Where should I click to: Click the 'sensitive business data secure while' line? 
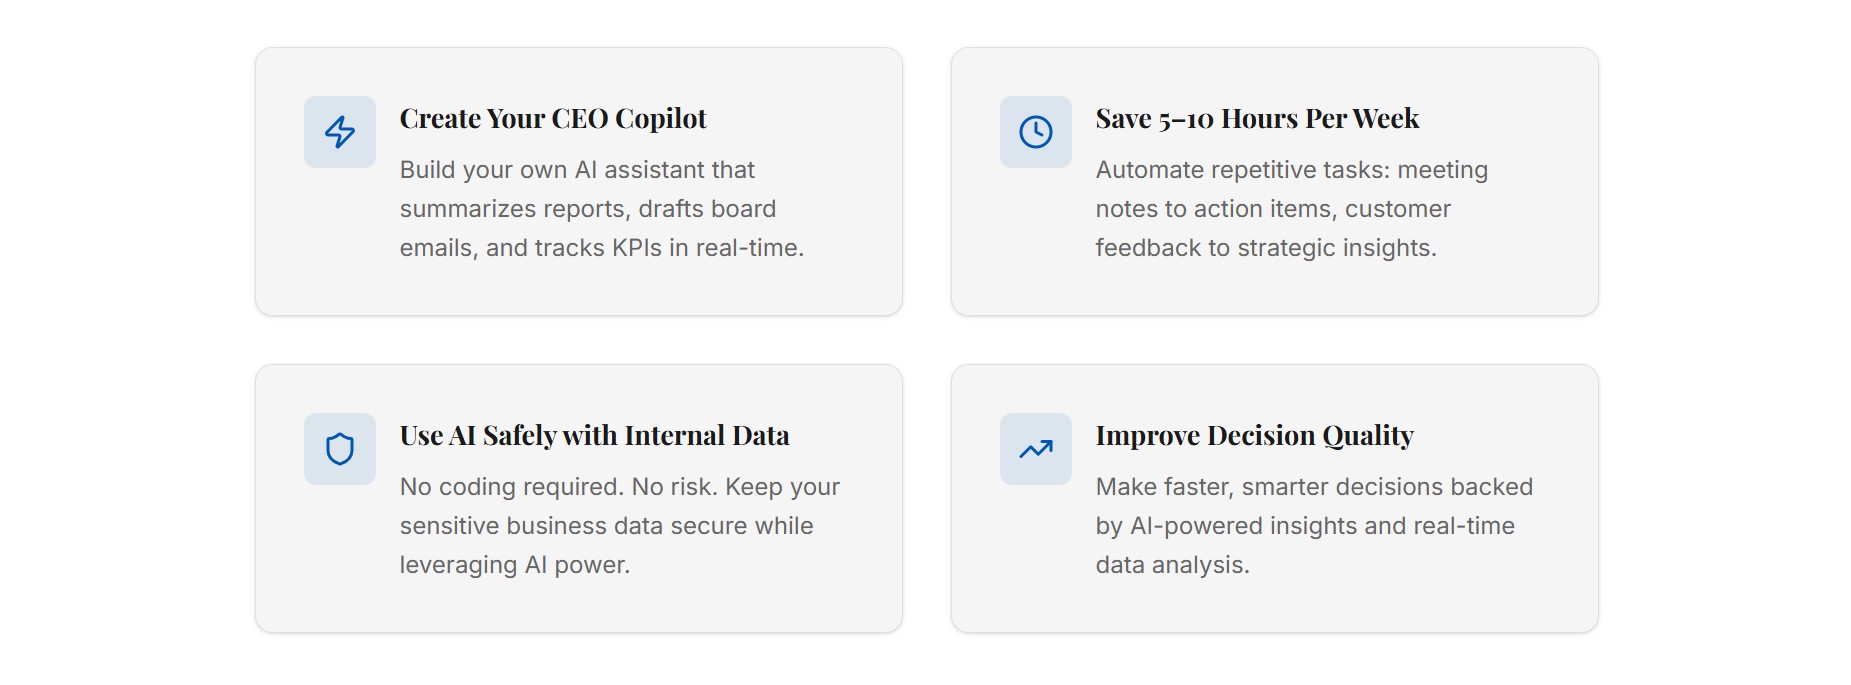(x=606, y=526)
